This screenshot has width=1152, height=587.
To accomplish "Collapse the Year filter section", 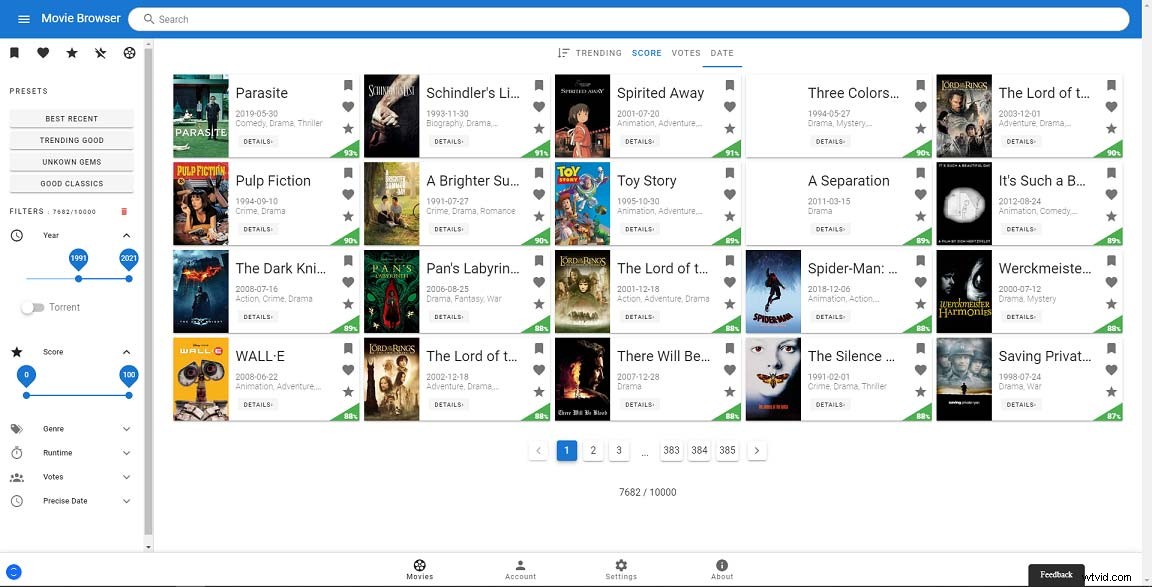I will click(x=126, y=235).
